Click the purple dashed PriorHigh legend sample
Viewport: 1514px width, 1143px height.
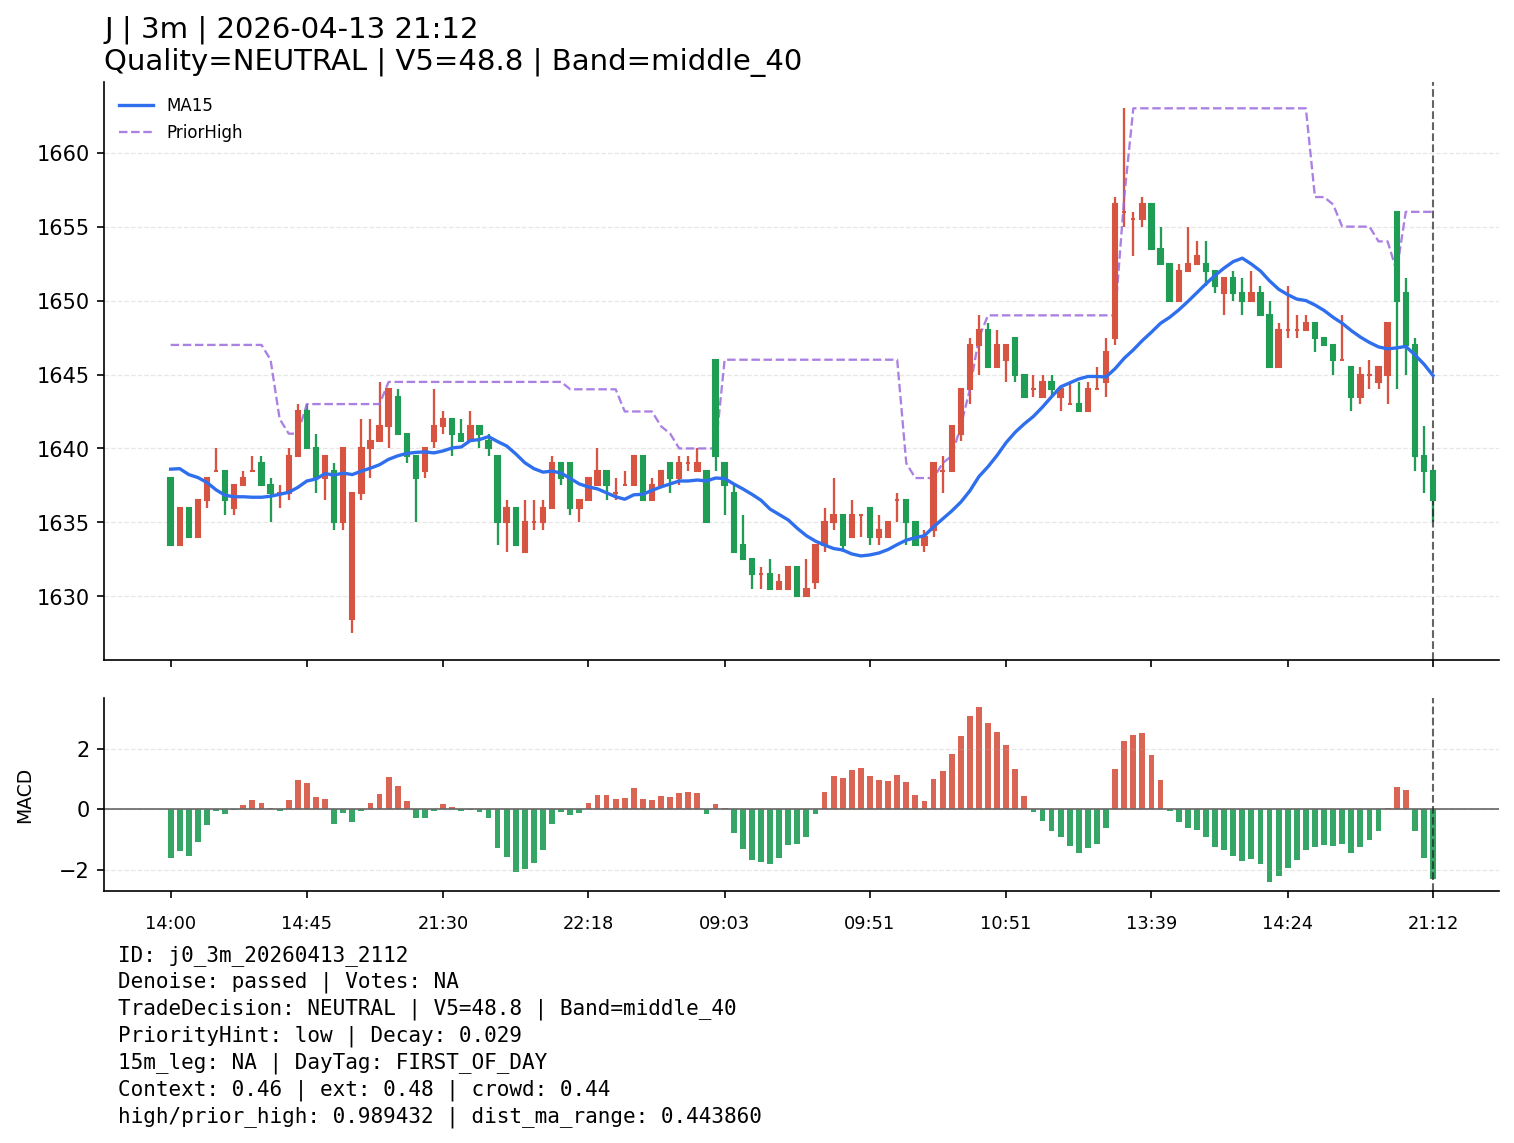(137, 132)
